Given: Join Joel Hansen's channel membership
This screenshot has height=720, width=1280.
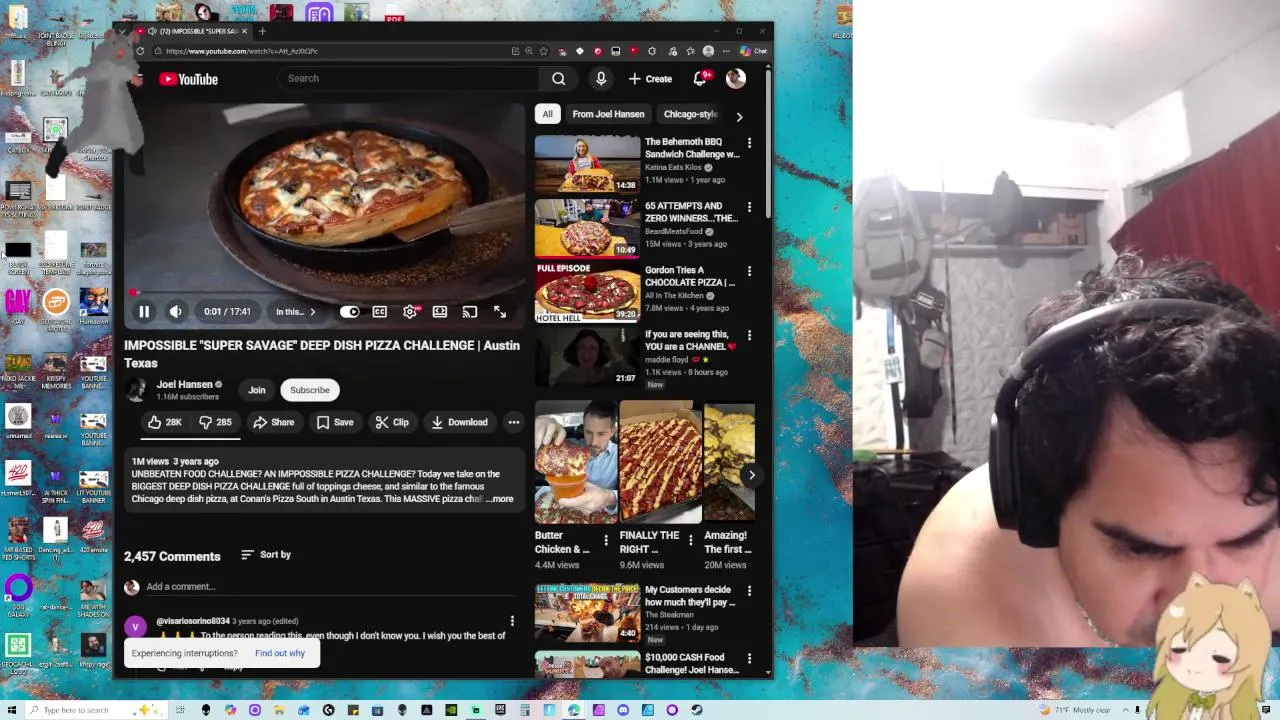Looking at the screenshot, I should [257, 390].
